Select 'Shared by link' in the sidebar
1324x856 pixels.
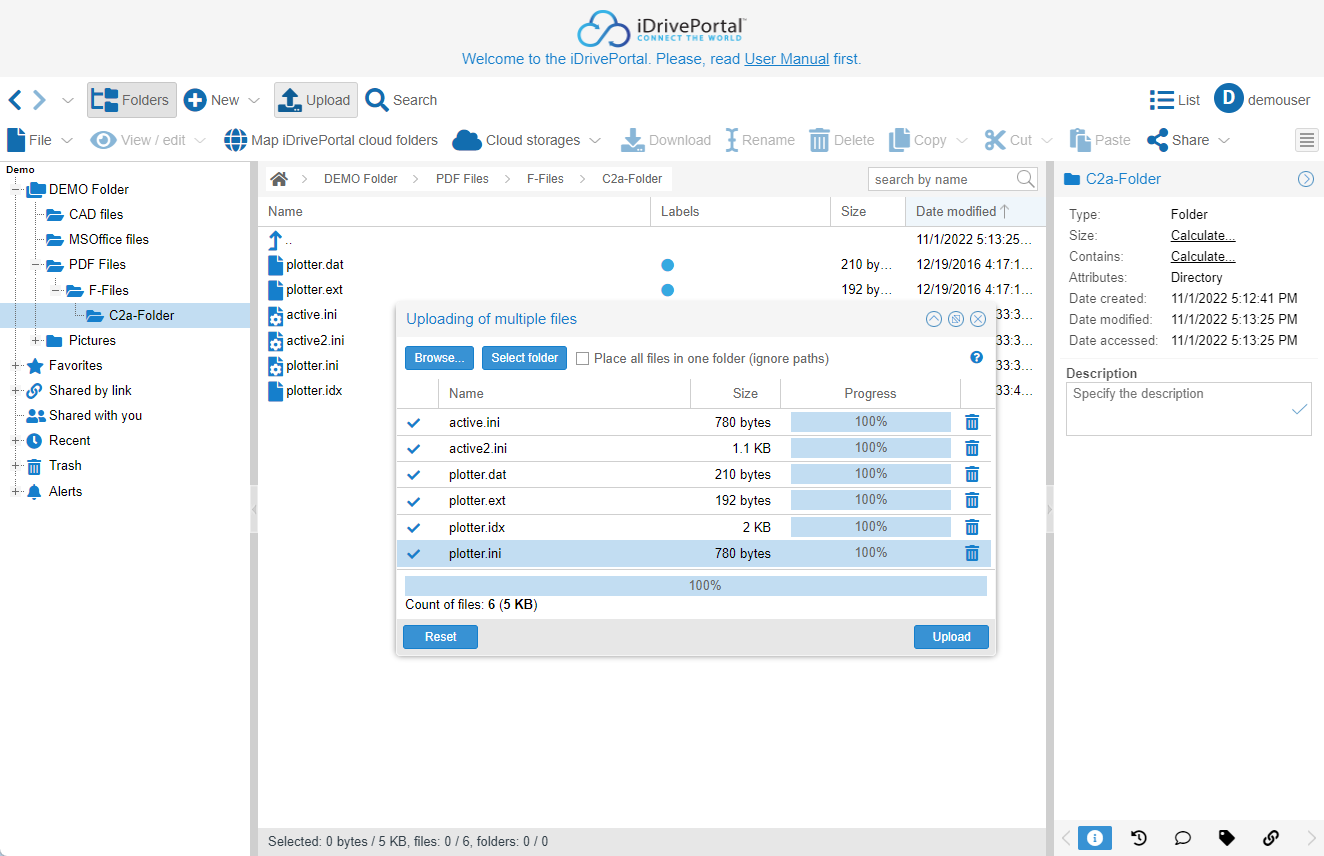(90, 390)
